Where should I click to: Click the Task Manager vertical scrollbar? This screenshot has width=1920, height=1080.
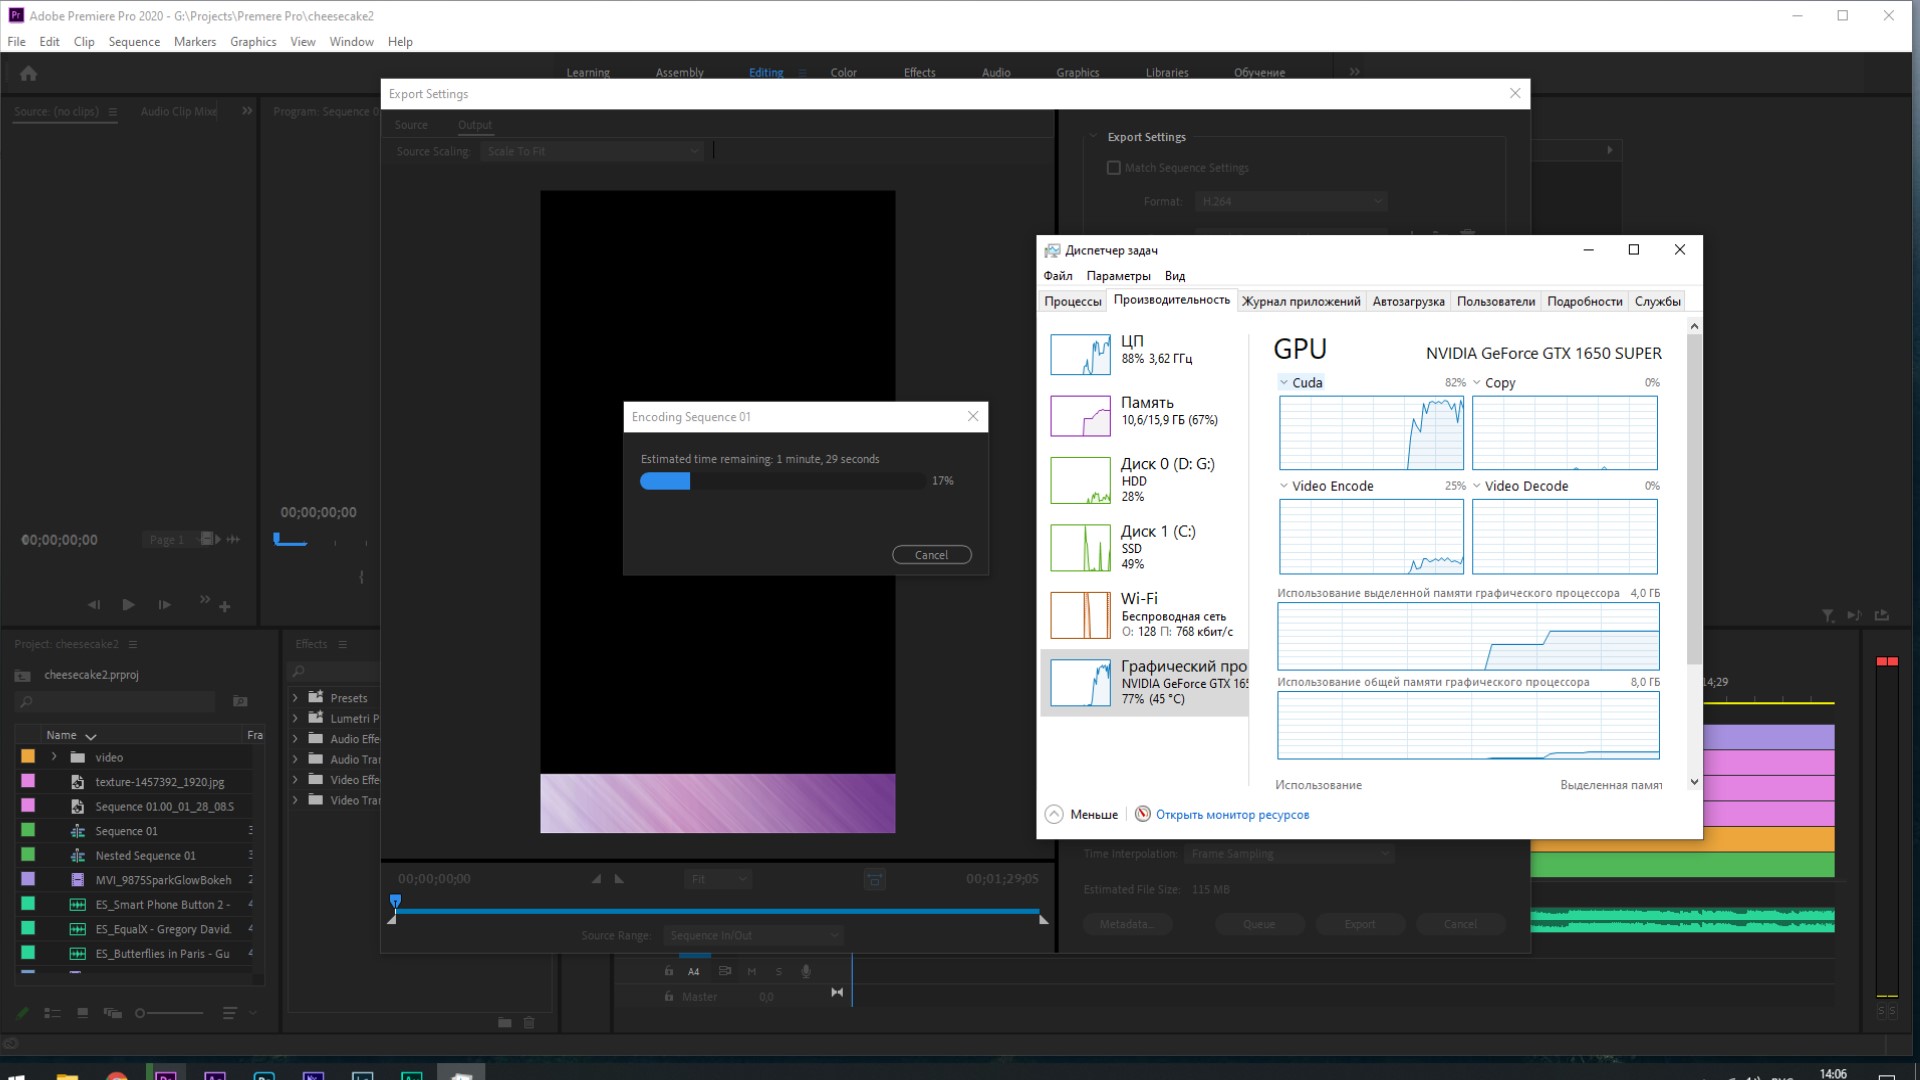[1694, 500]
